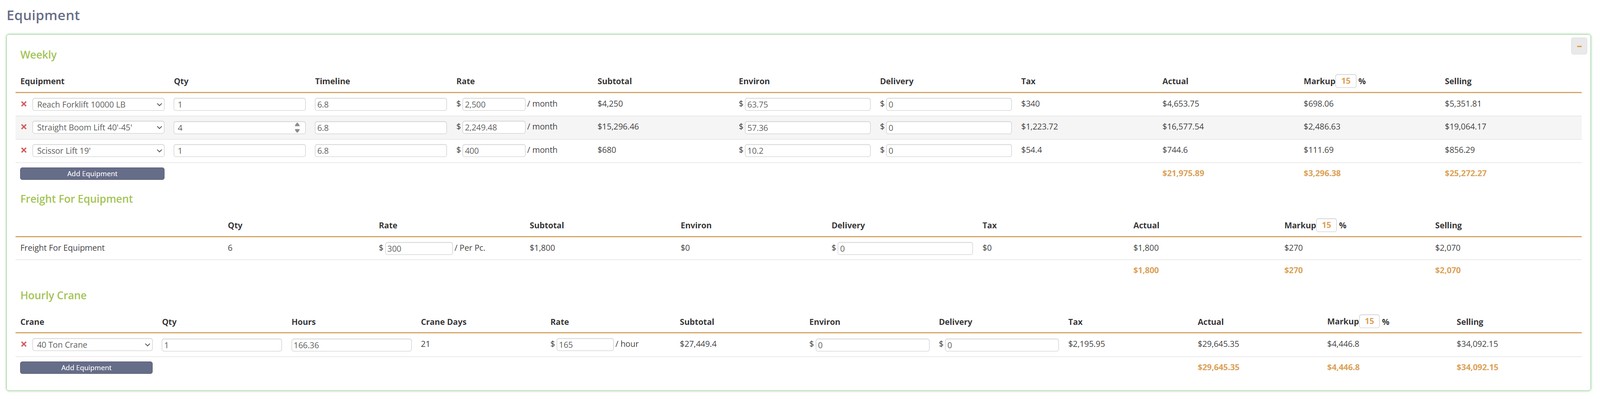Edit the 10.2 environ field
Screen dimensions: 1600x399
(808, 150)
